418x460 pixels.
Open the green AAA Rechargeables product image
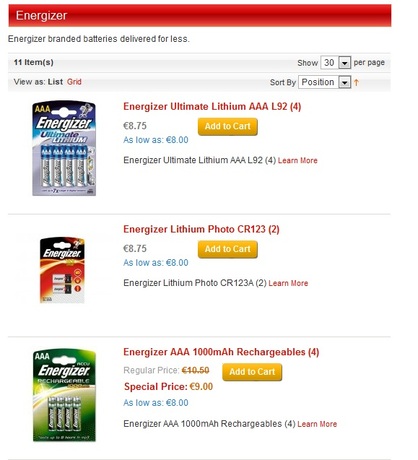pyautogui.click(x=64, y=395)
